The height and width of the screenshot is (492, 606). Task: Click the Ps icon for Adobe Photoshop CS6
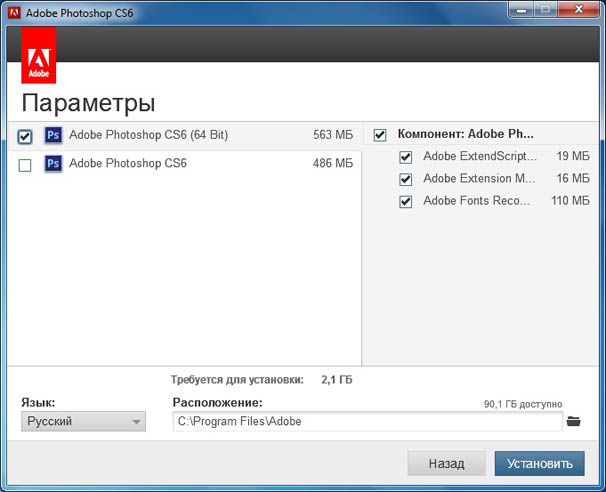(53, 163)
